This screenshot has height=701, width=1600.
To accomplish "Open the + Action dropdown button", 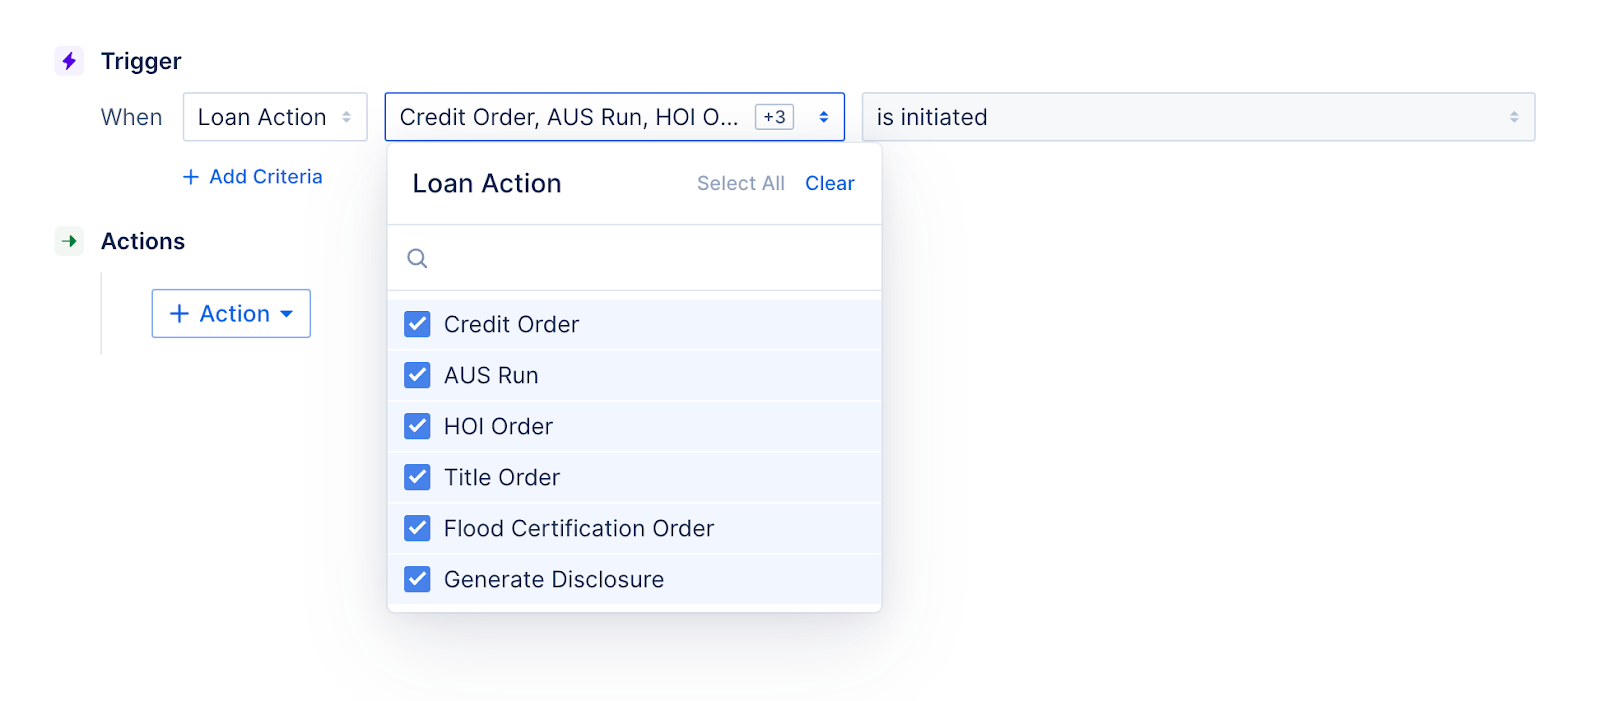I will [231, 313].
